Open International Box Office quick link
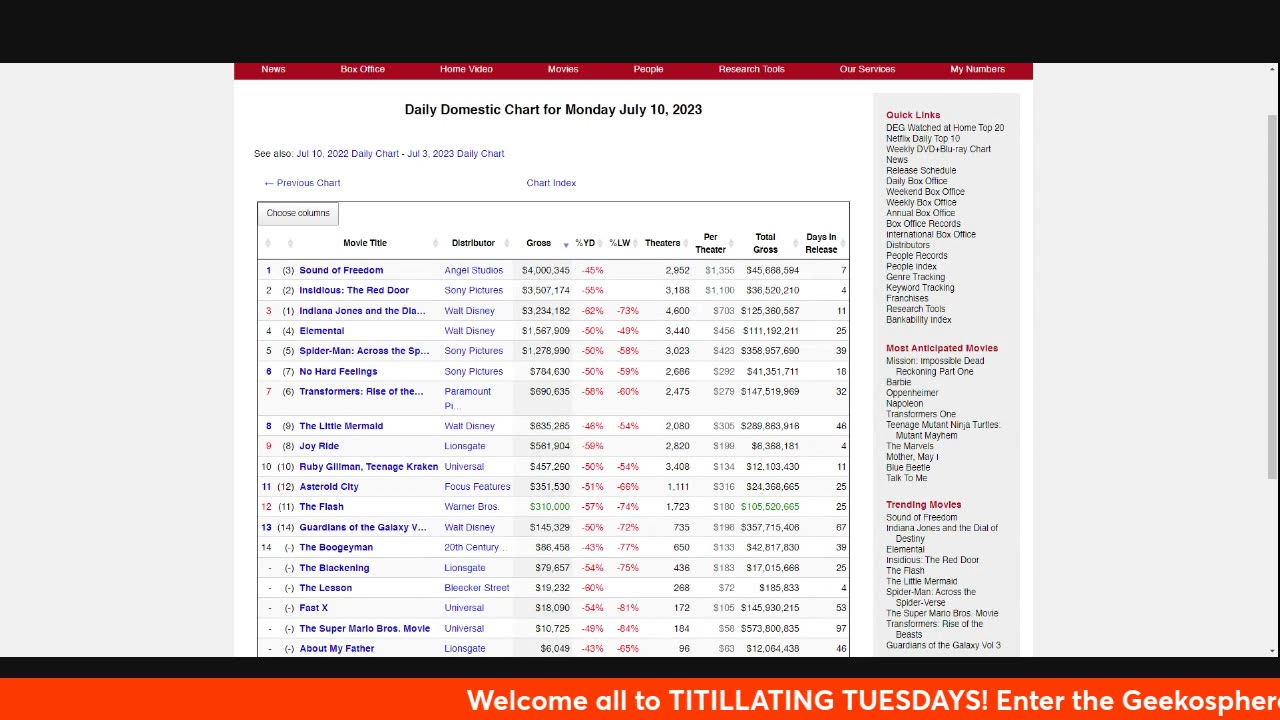This screenshot has height=720, width=1280. (x=931, y=235)
